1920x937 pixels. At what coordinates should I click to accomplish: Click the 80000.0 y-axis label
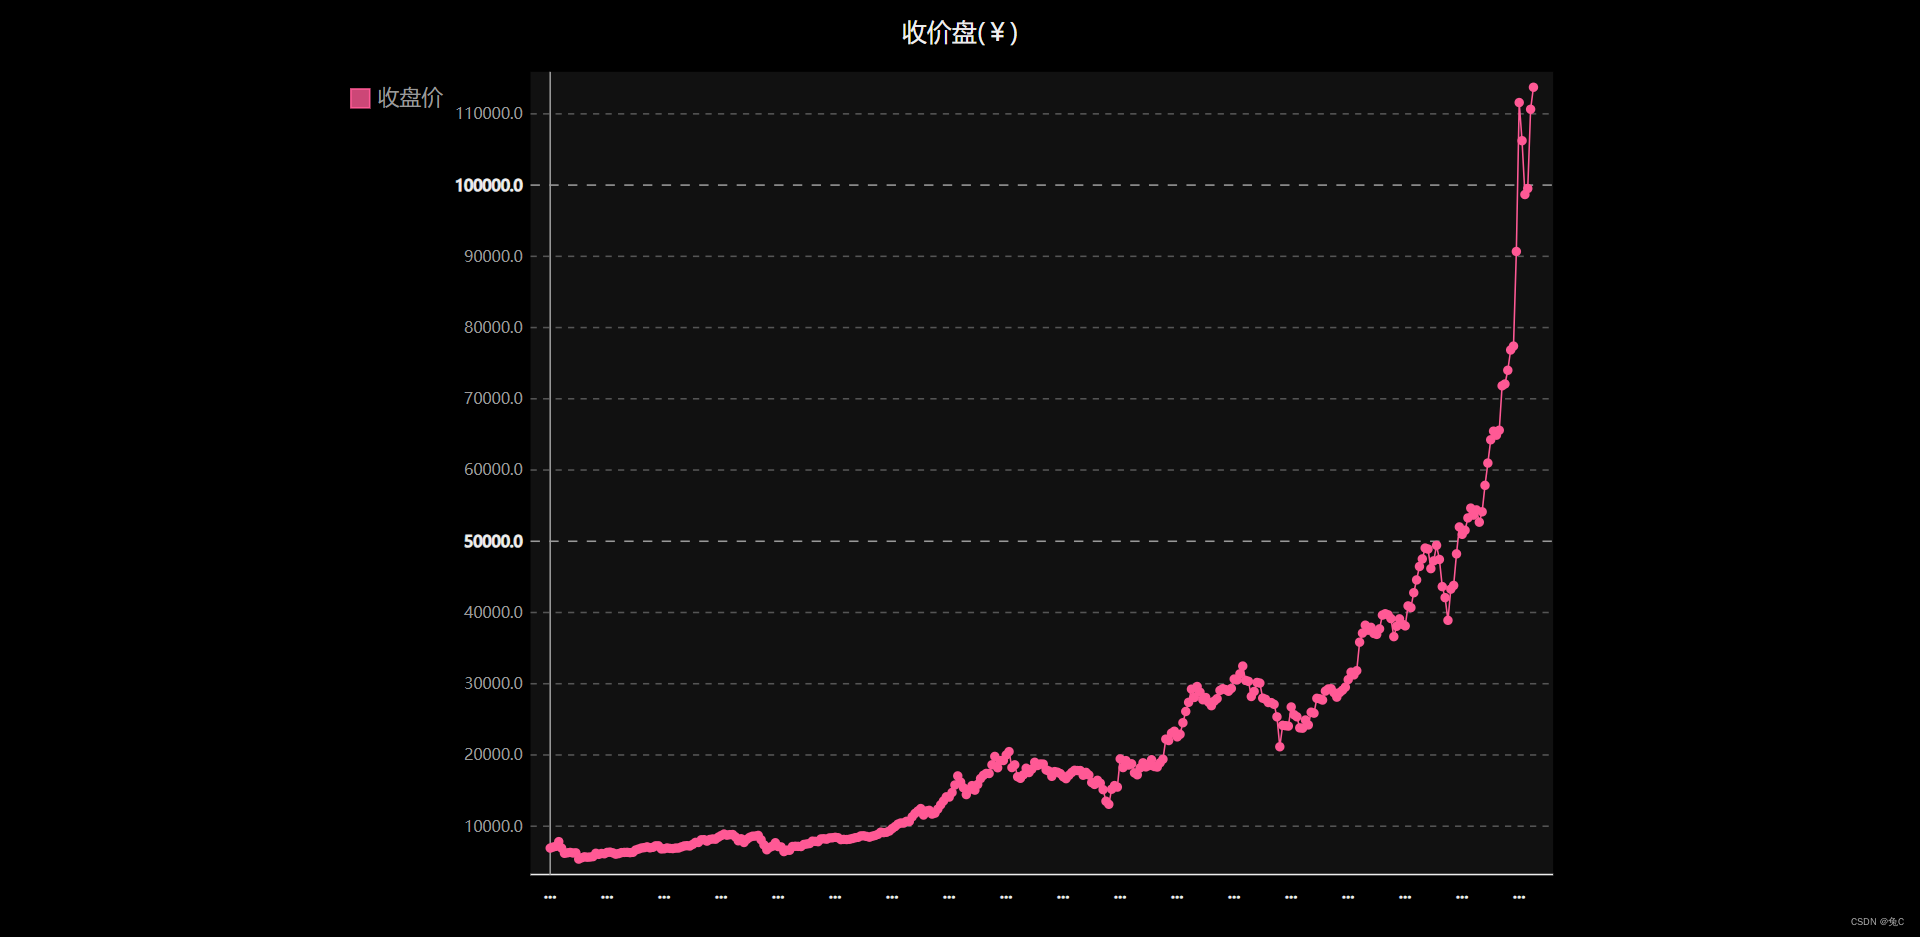coord(493,327)
